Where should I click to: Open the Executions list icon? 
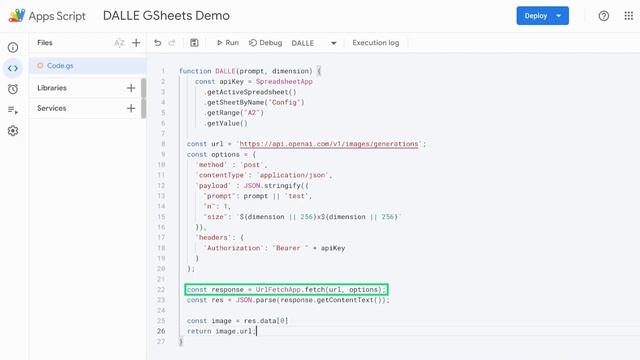point(13,110)
